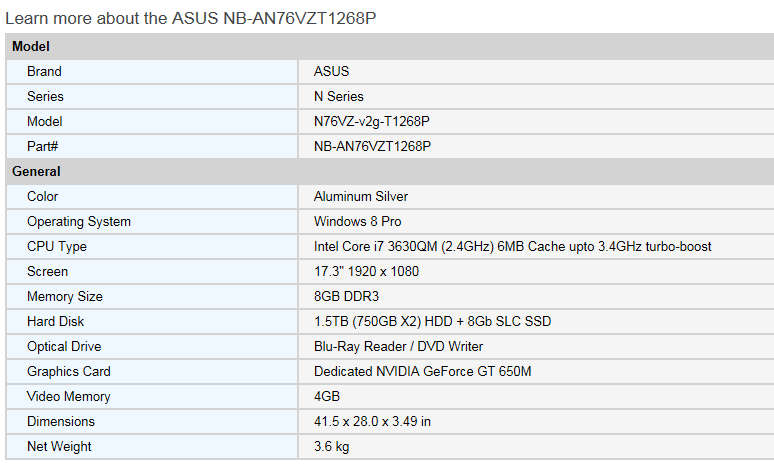Screen dimensions: 774x468
Task: Select the Part# value NB-AN76VZT1268P
Action: point(372,146)
